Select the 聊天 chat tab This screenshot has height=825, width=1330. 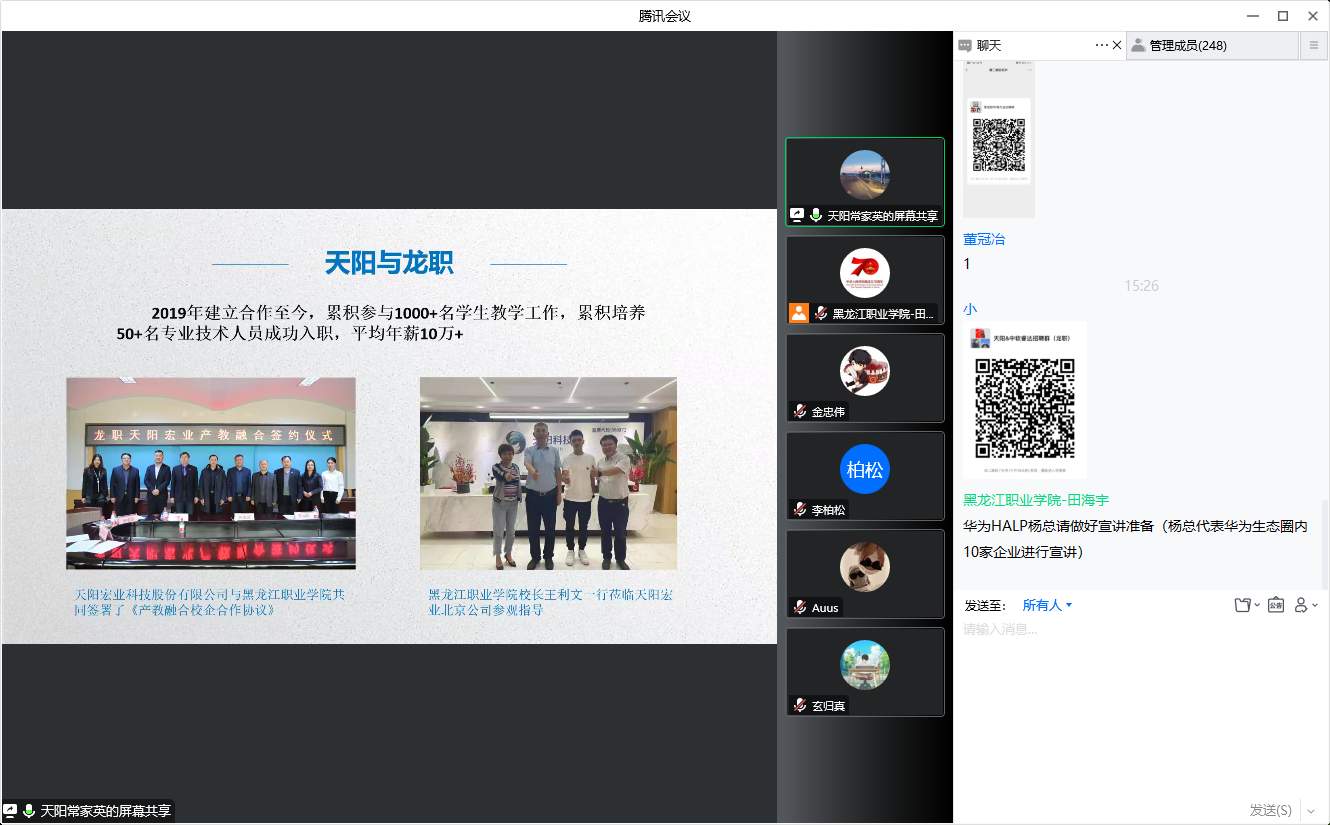pyautogui.click(x=988, y=45)
